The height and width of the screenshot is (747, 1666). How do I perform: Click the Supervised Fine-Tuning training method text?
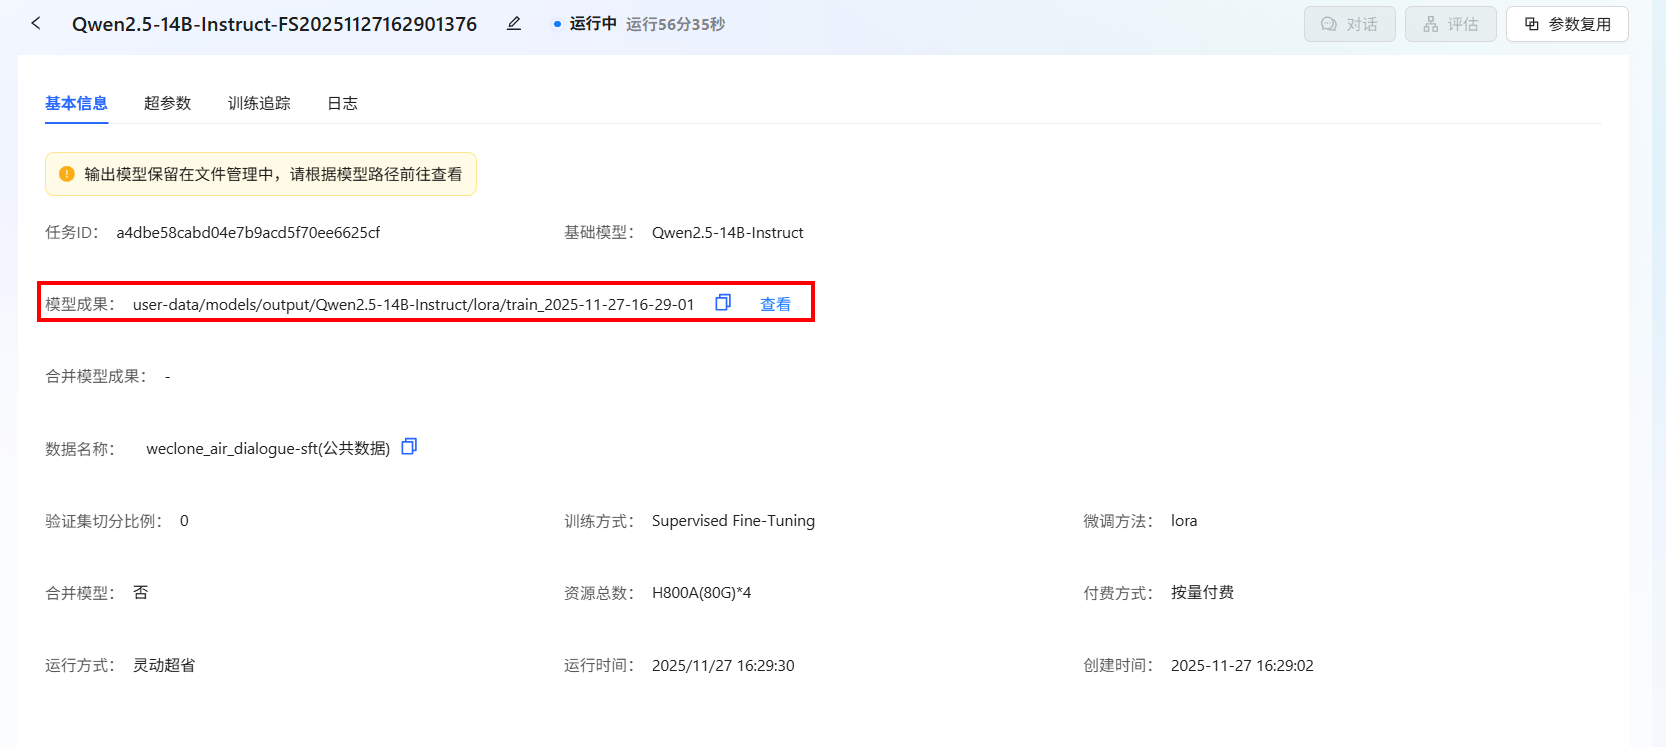coord(733,521)
